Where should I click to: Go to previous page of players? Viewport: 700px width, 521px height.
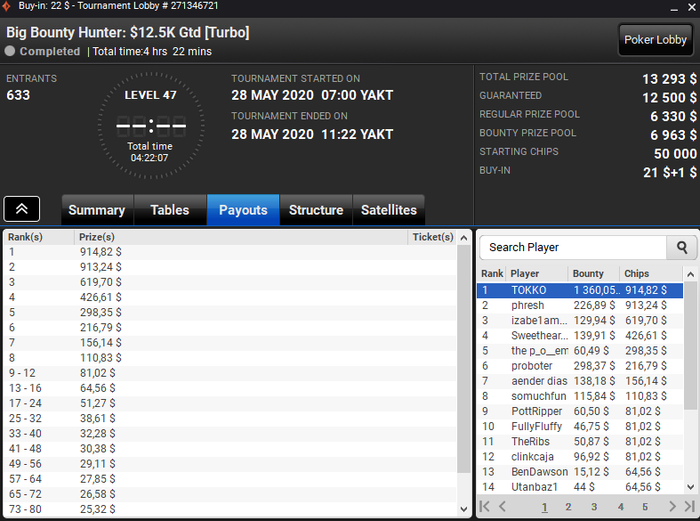pos(502,506)
